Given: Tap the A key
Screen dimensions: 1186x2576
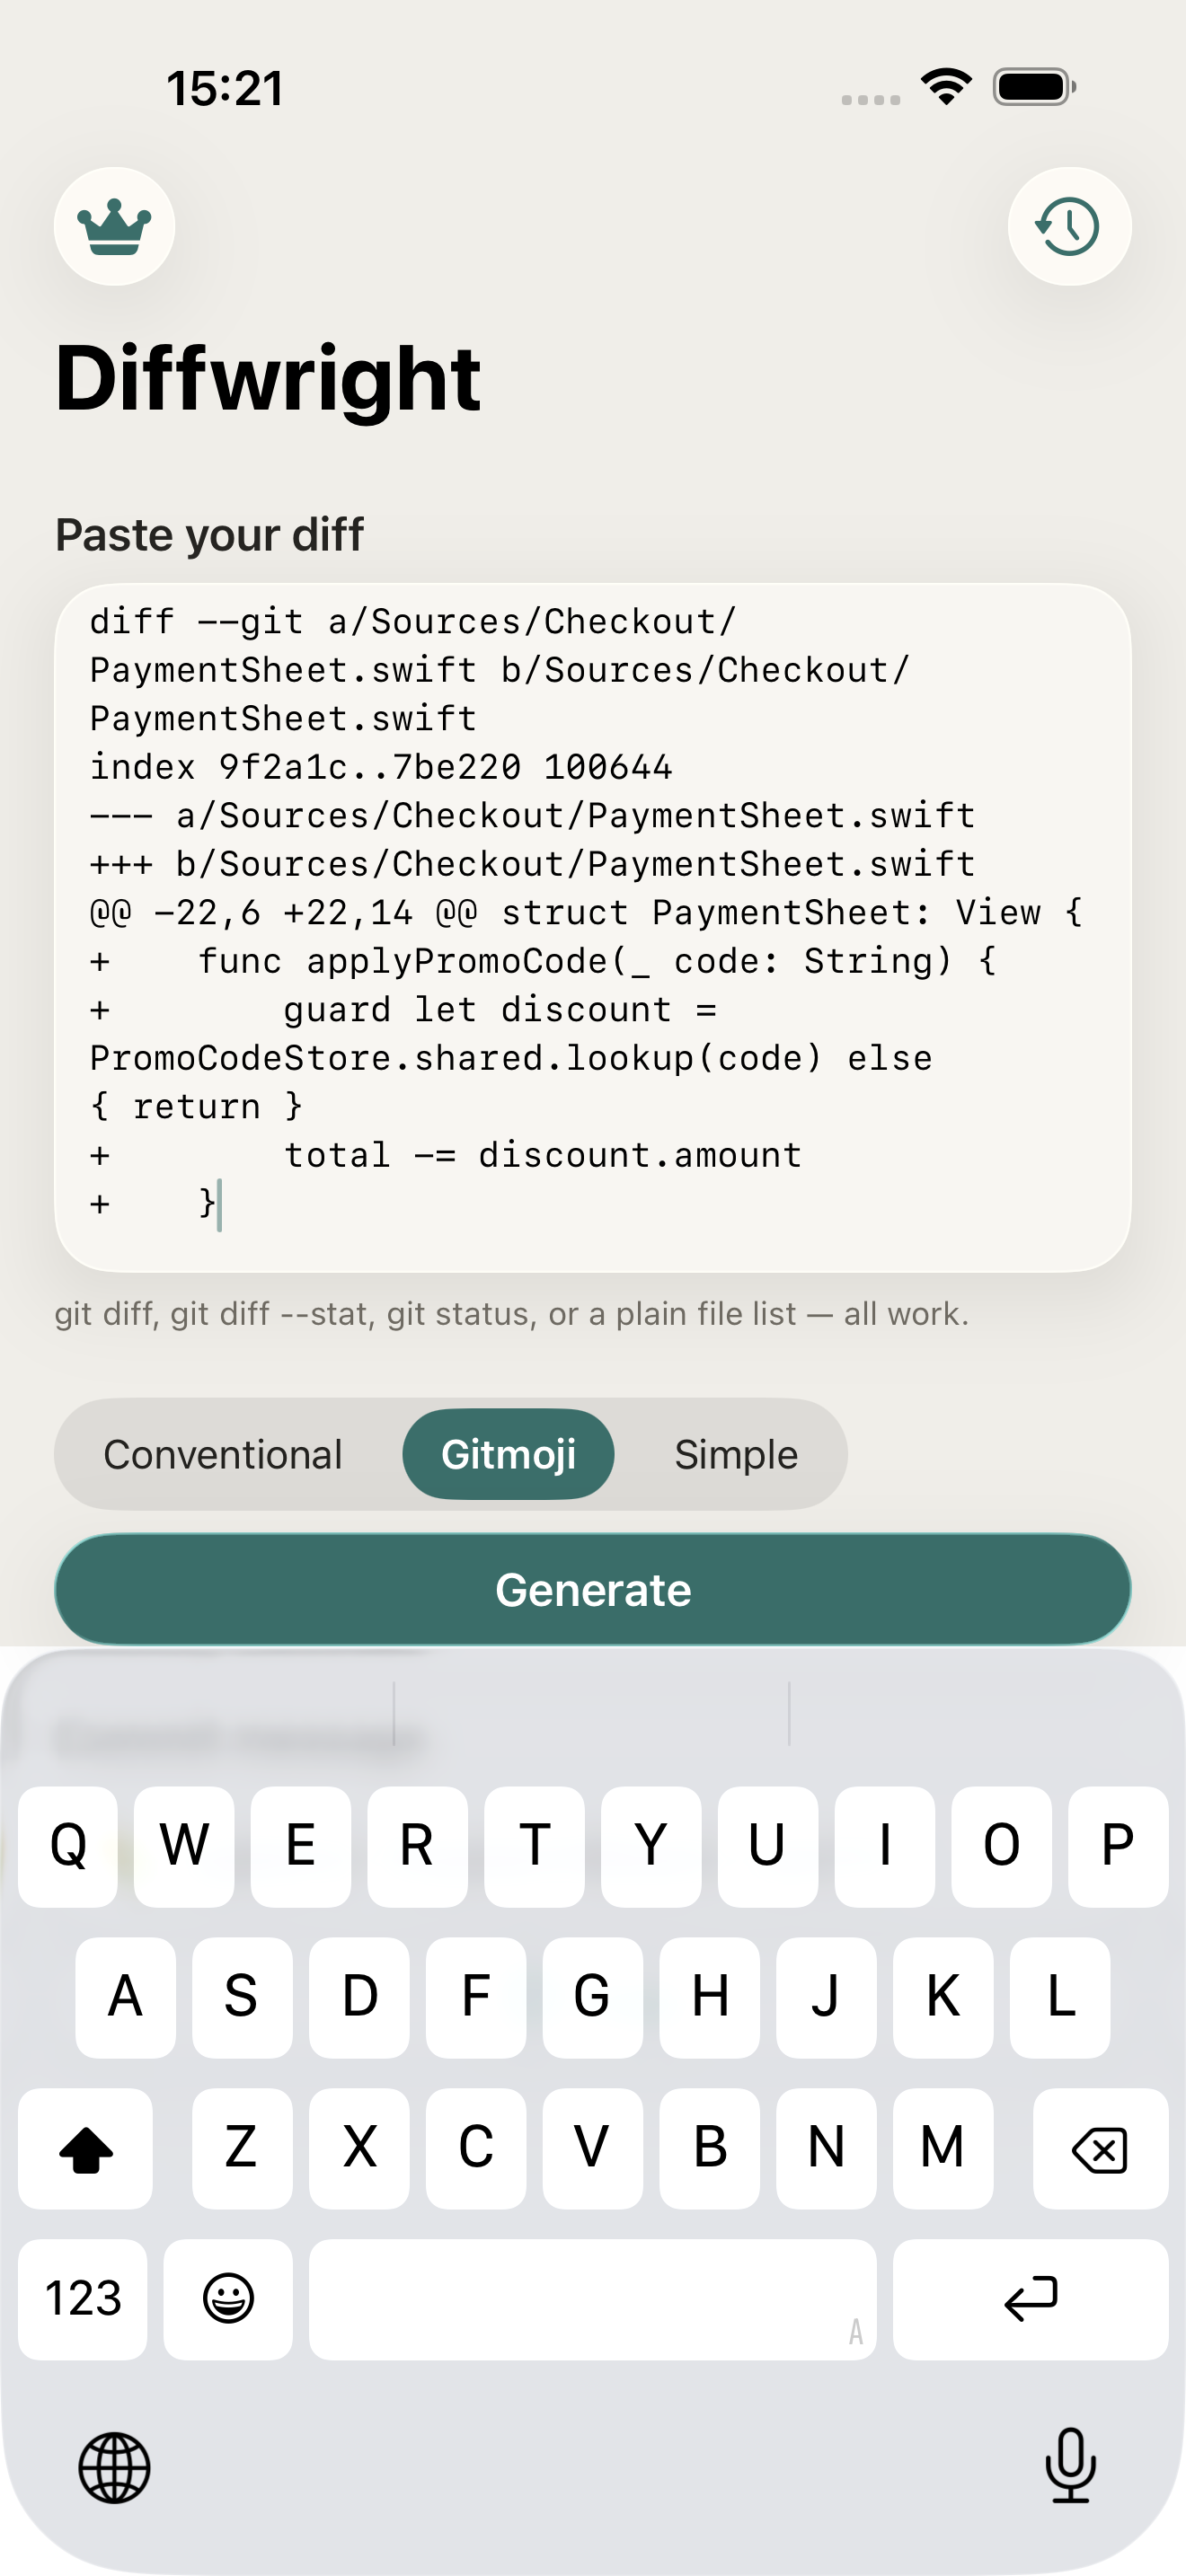Looking at the screenshot, I should 125,1997.
